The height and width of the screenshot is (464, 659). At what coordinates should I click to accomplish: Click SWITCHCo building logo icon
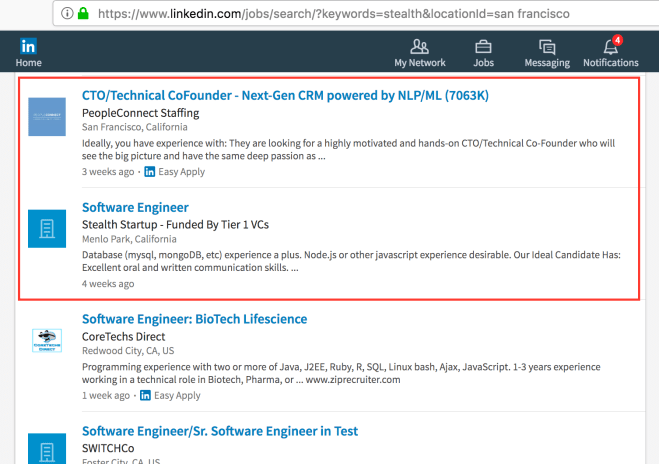47,447
